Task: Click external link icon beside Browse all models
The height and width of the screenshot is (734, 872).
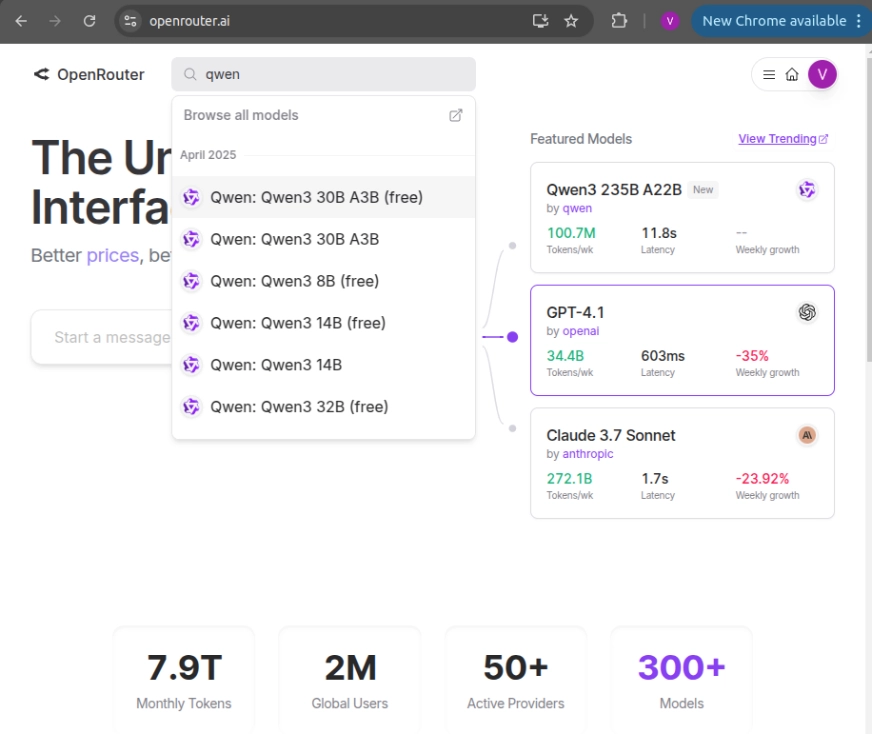Action: point(455,115)
